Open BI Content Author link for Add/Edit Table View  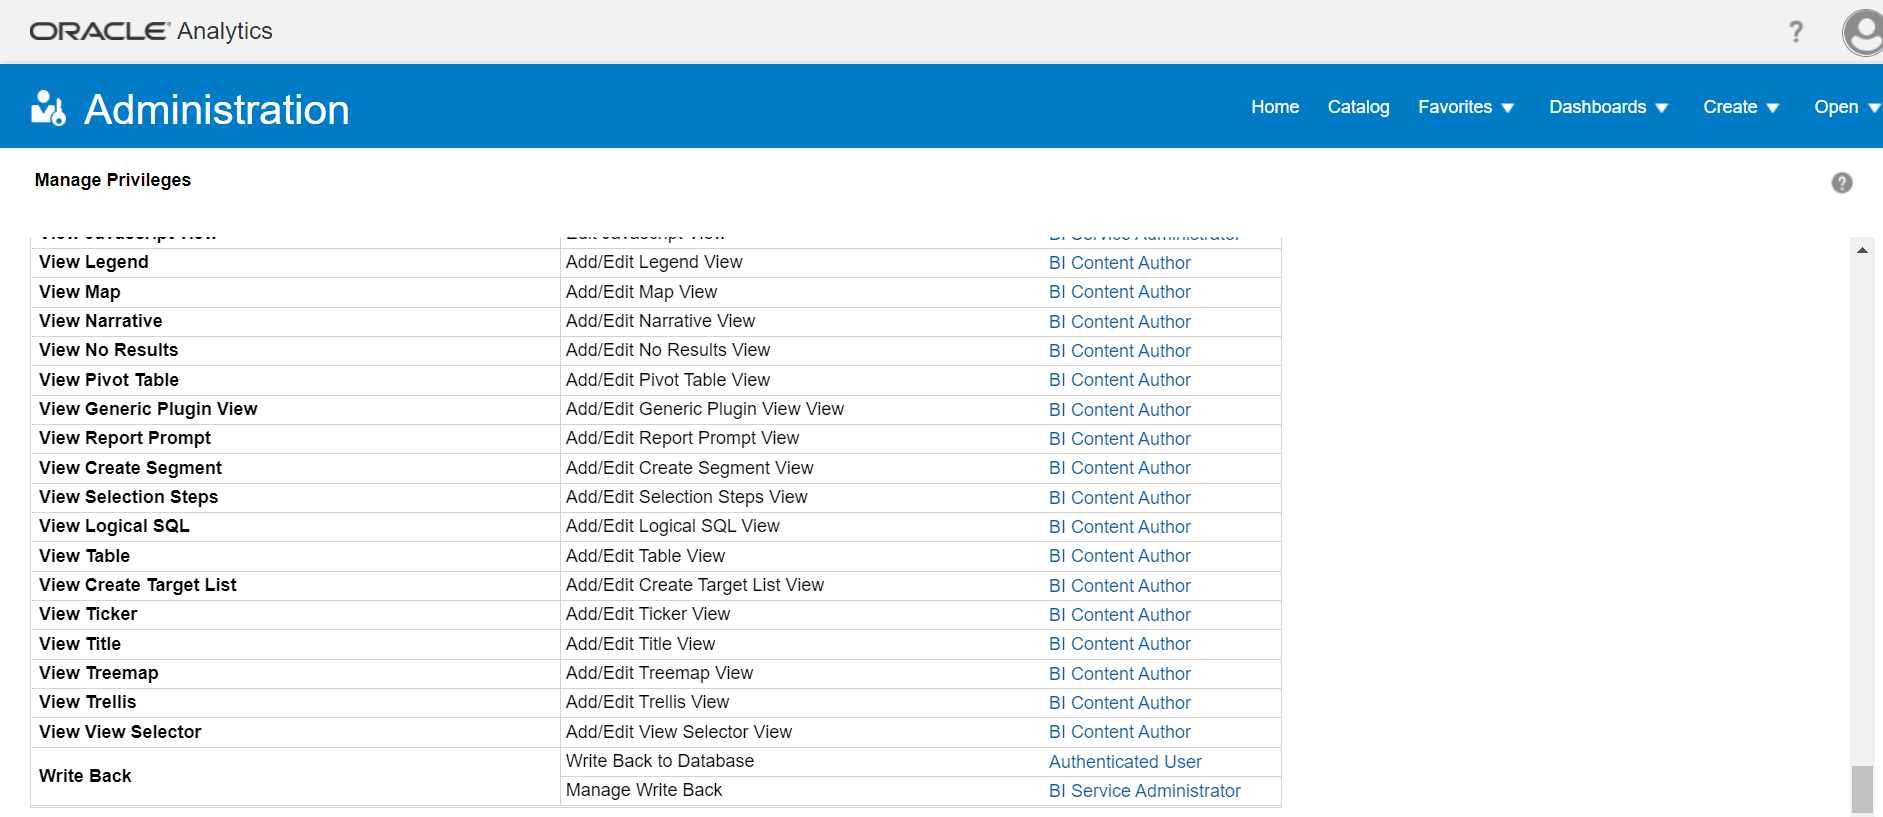[x=1119, y=556]
